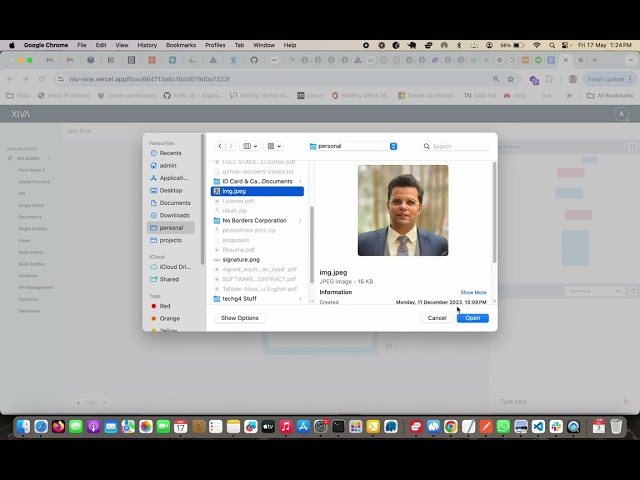The image size is (640, 480).
Task: Open the personal folder location popup
Action: pos(353,146)
